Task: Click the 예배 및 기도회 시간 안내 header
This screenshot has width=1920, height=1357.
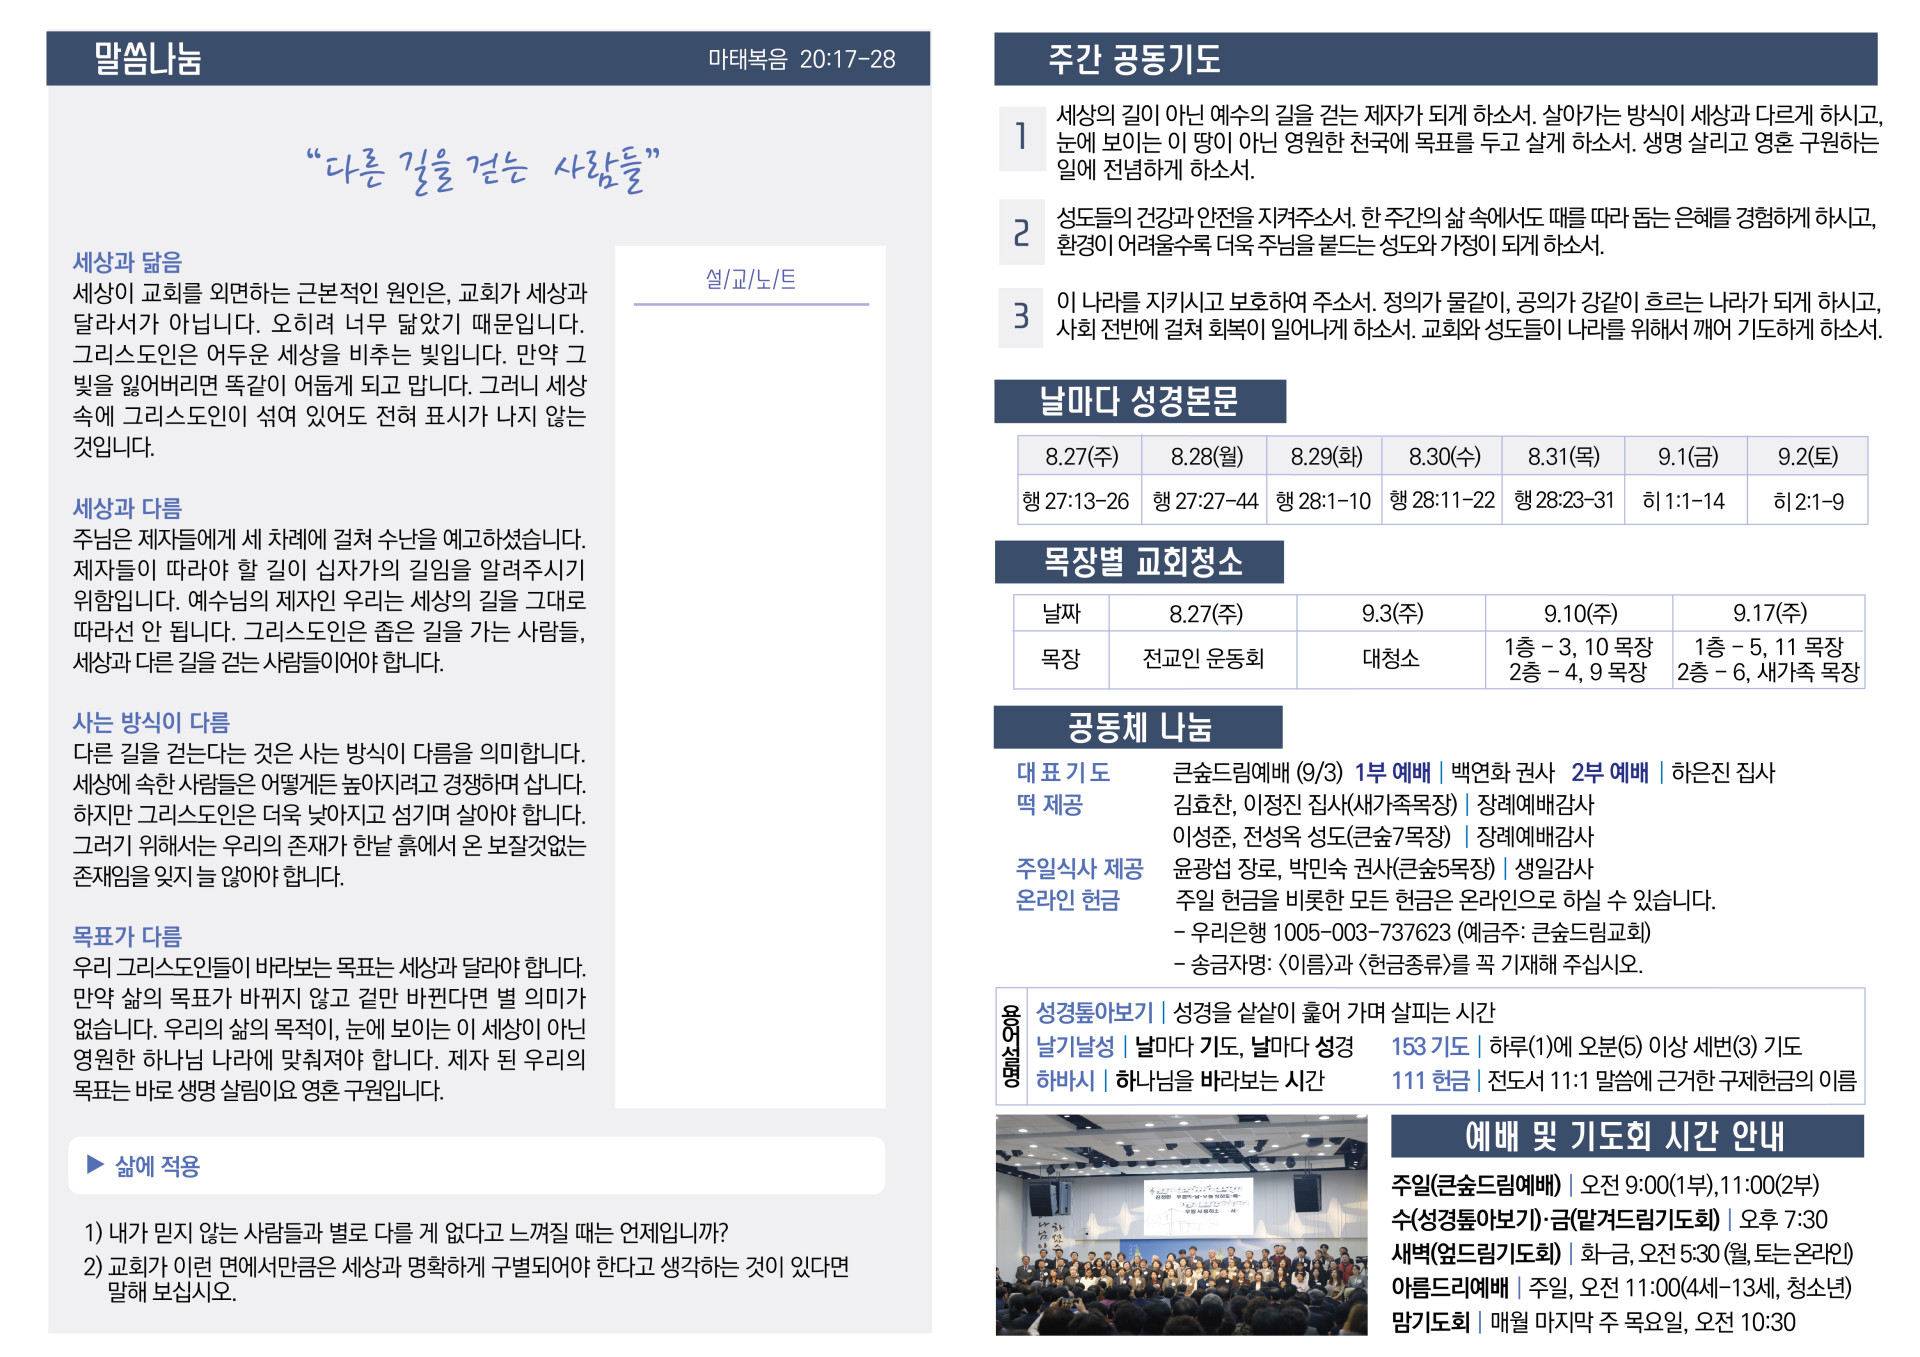Action: [1626, 1136]
